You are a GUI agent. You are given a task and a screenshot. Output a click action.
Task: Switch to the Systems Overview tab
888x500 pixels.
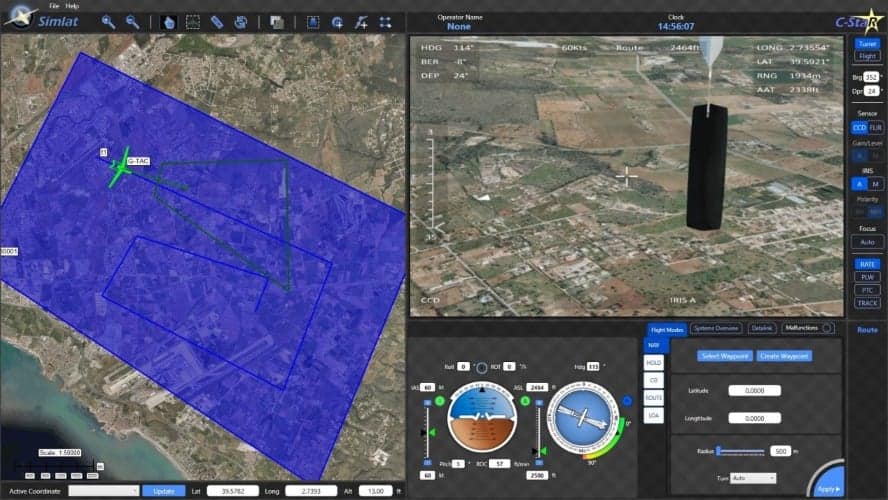point(716,328)
